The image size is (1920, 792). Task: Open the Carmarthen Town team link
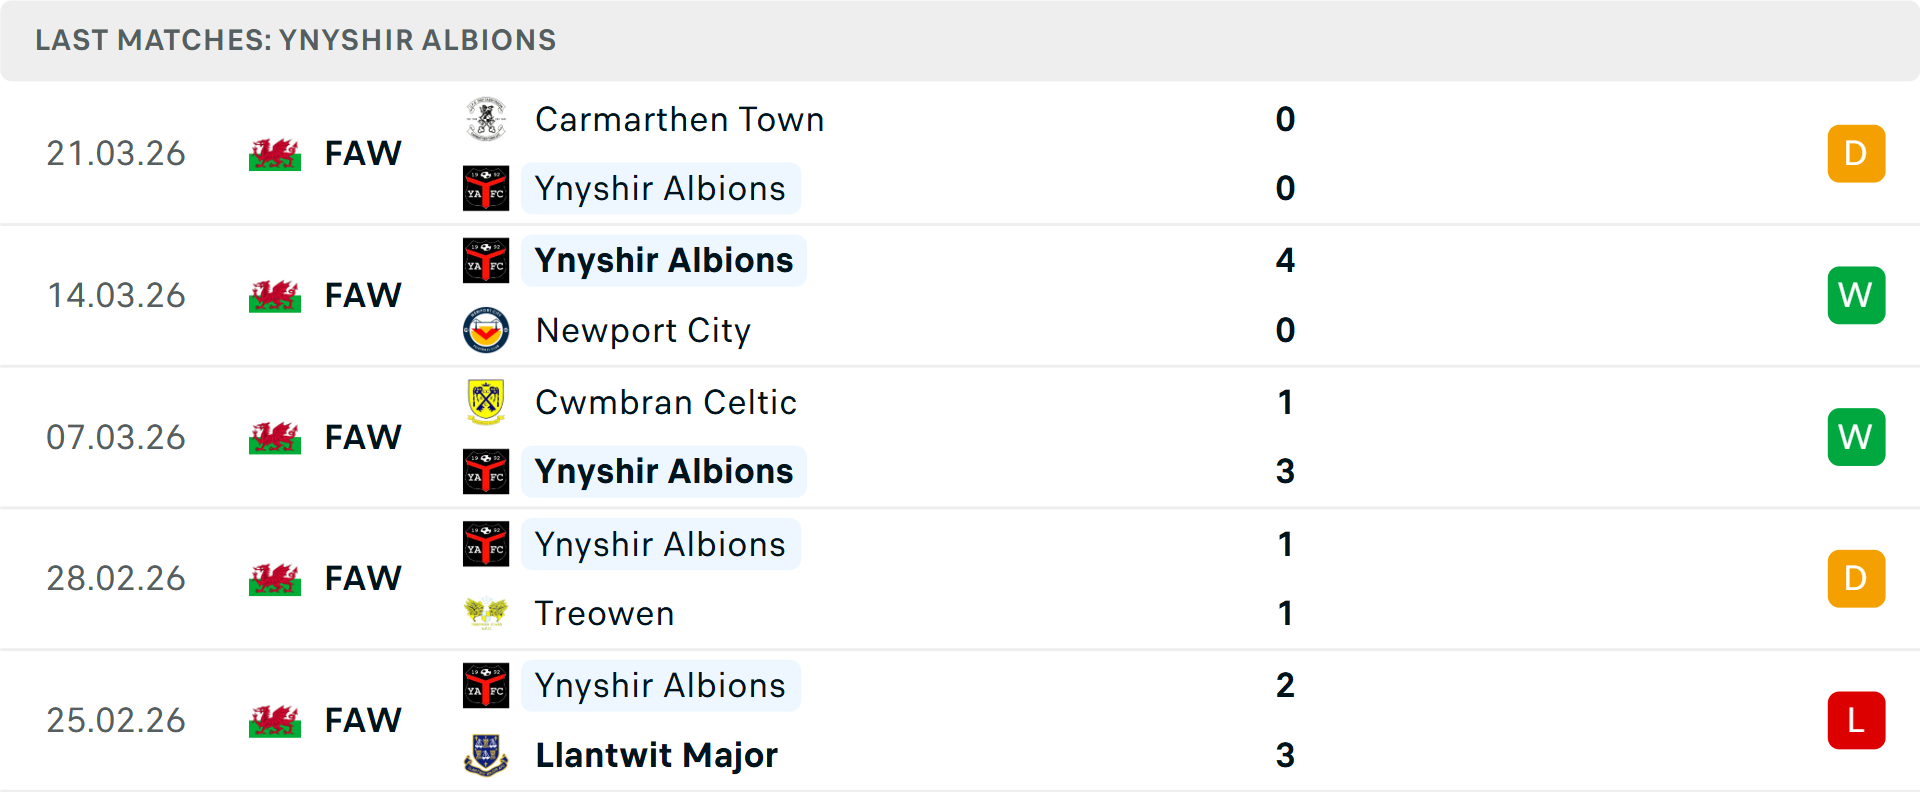pos(679,120)
